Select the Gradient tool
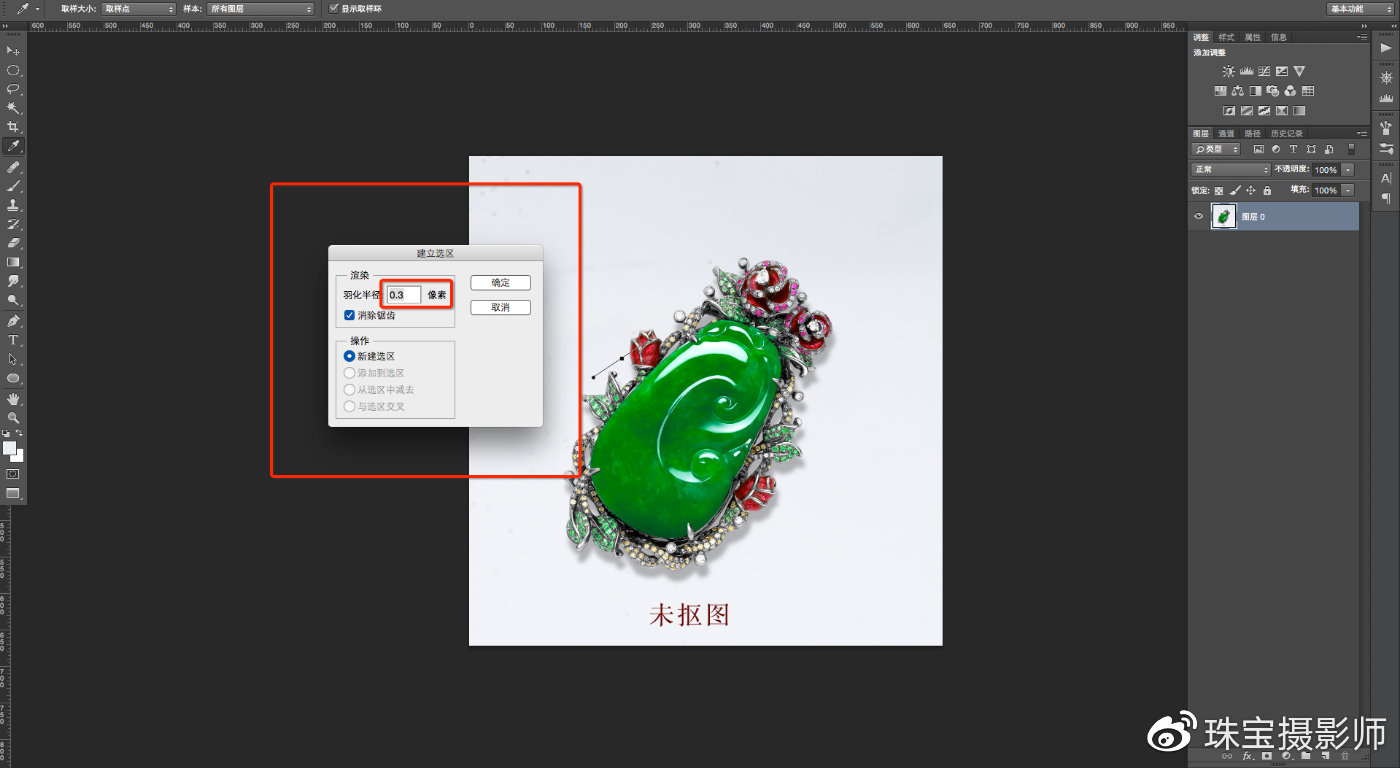Viewport: 1400px width, 768px height. click(13, 262)
